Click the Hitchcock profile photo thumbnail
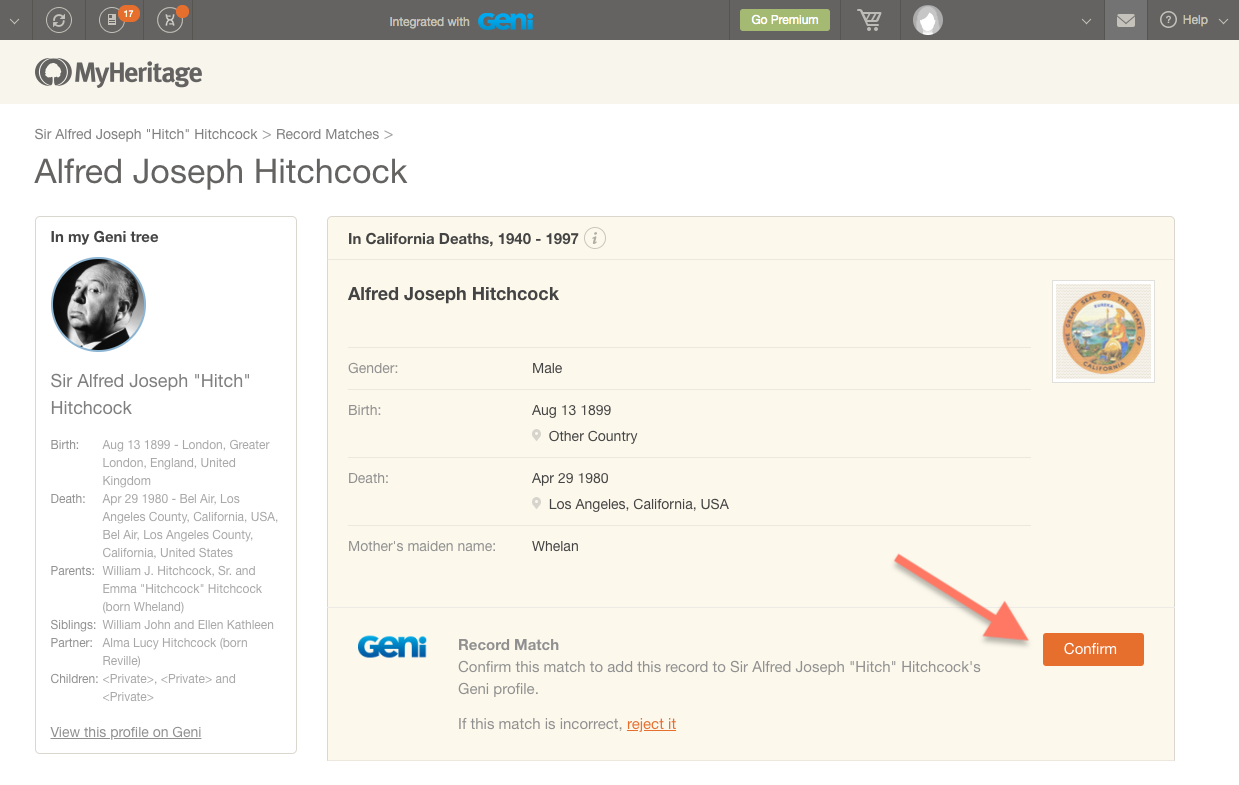This screenshot has width=1239, height=785. click(99, 305)
